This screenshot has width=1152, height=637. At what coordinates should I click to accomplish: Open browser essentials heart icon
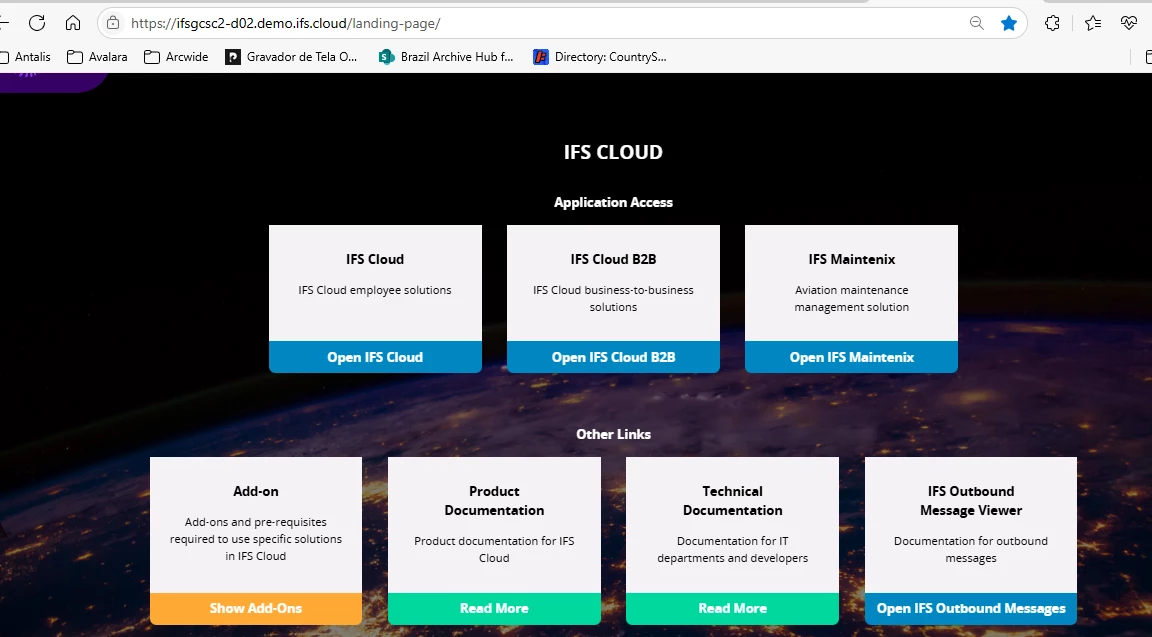[1129, 24]
